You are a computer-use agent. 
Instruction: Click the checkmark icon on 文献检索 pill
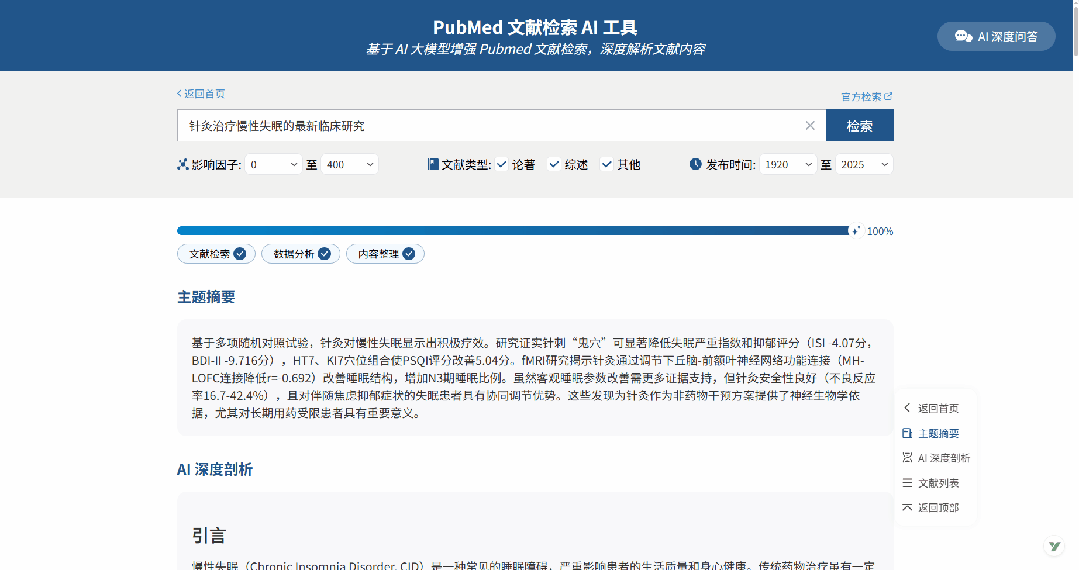click(239, 254)
